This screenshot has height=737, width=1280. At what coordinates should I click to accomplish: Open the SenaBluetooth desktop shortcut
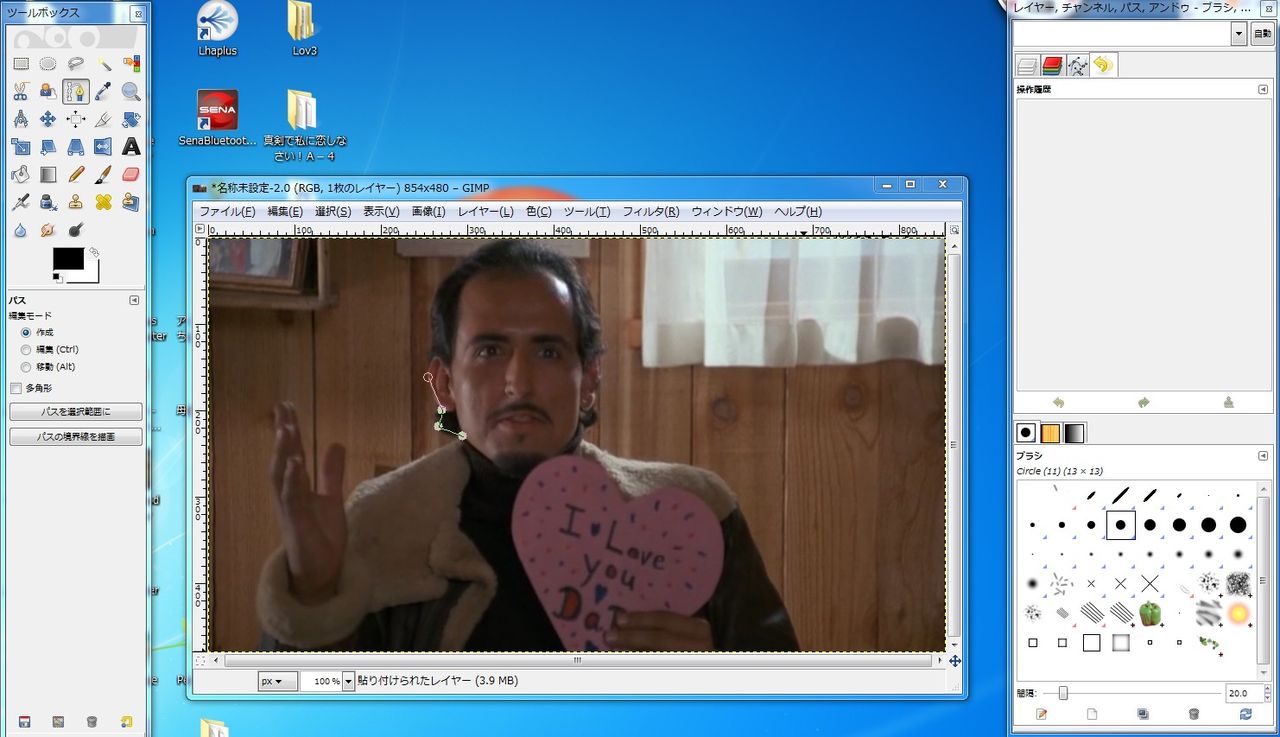pos(218,119)
